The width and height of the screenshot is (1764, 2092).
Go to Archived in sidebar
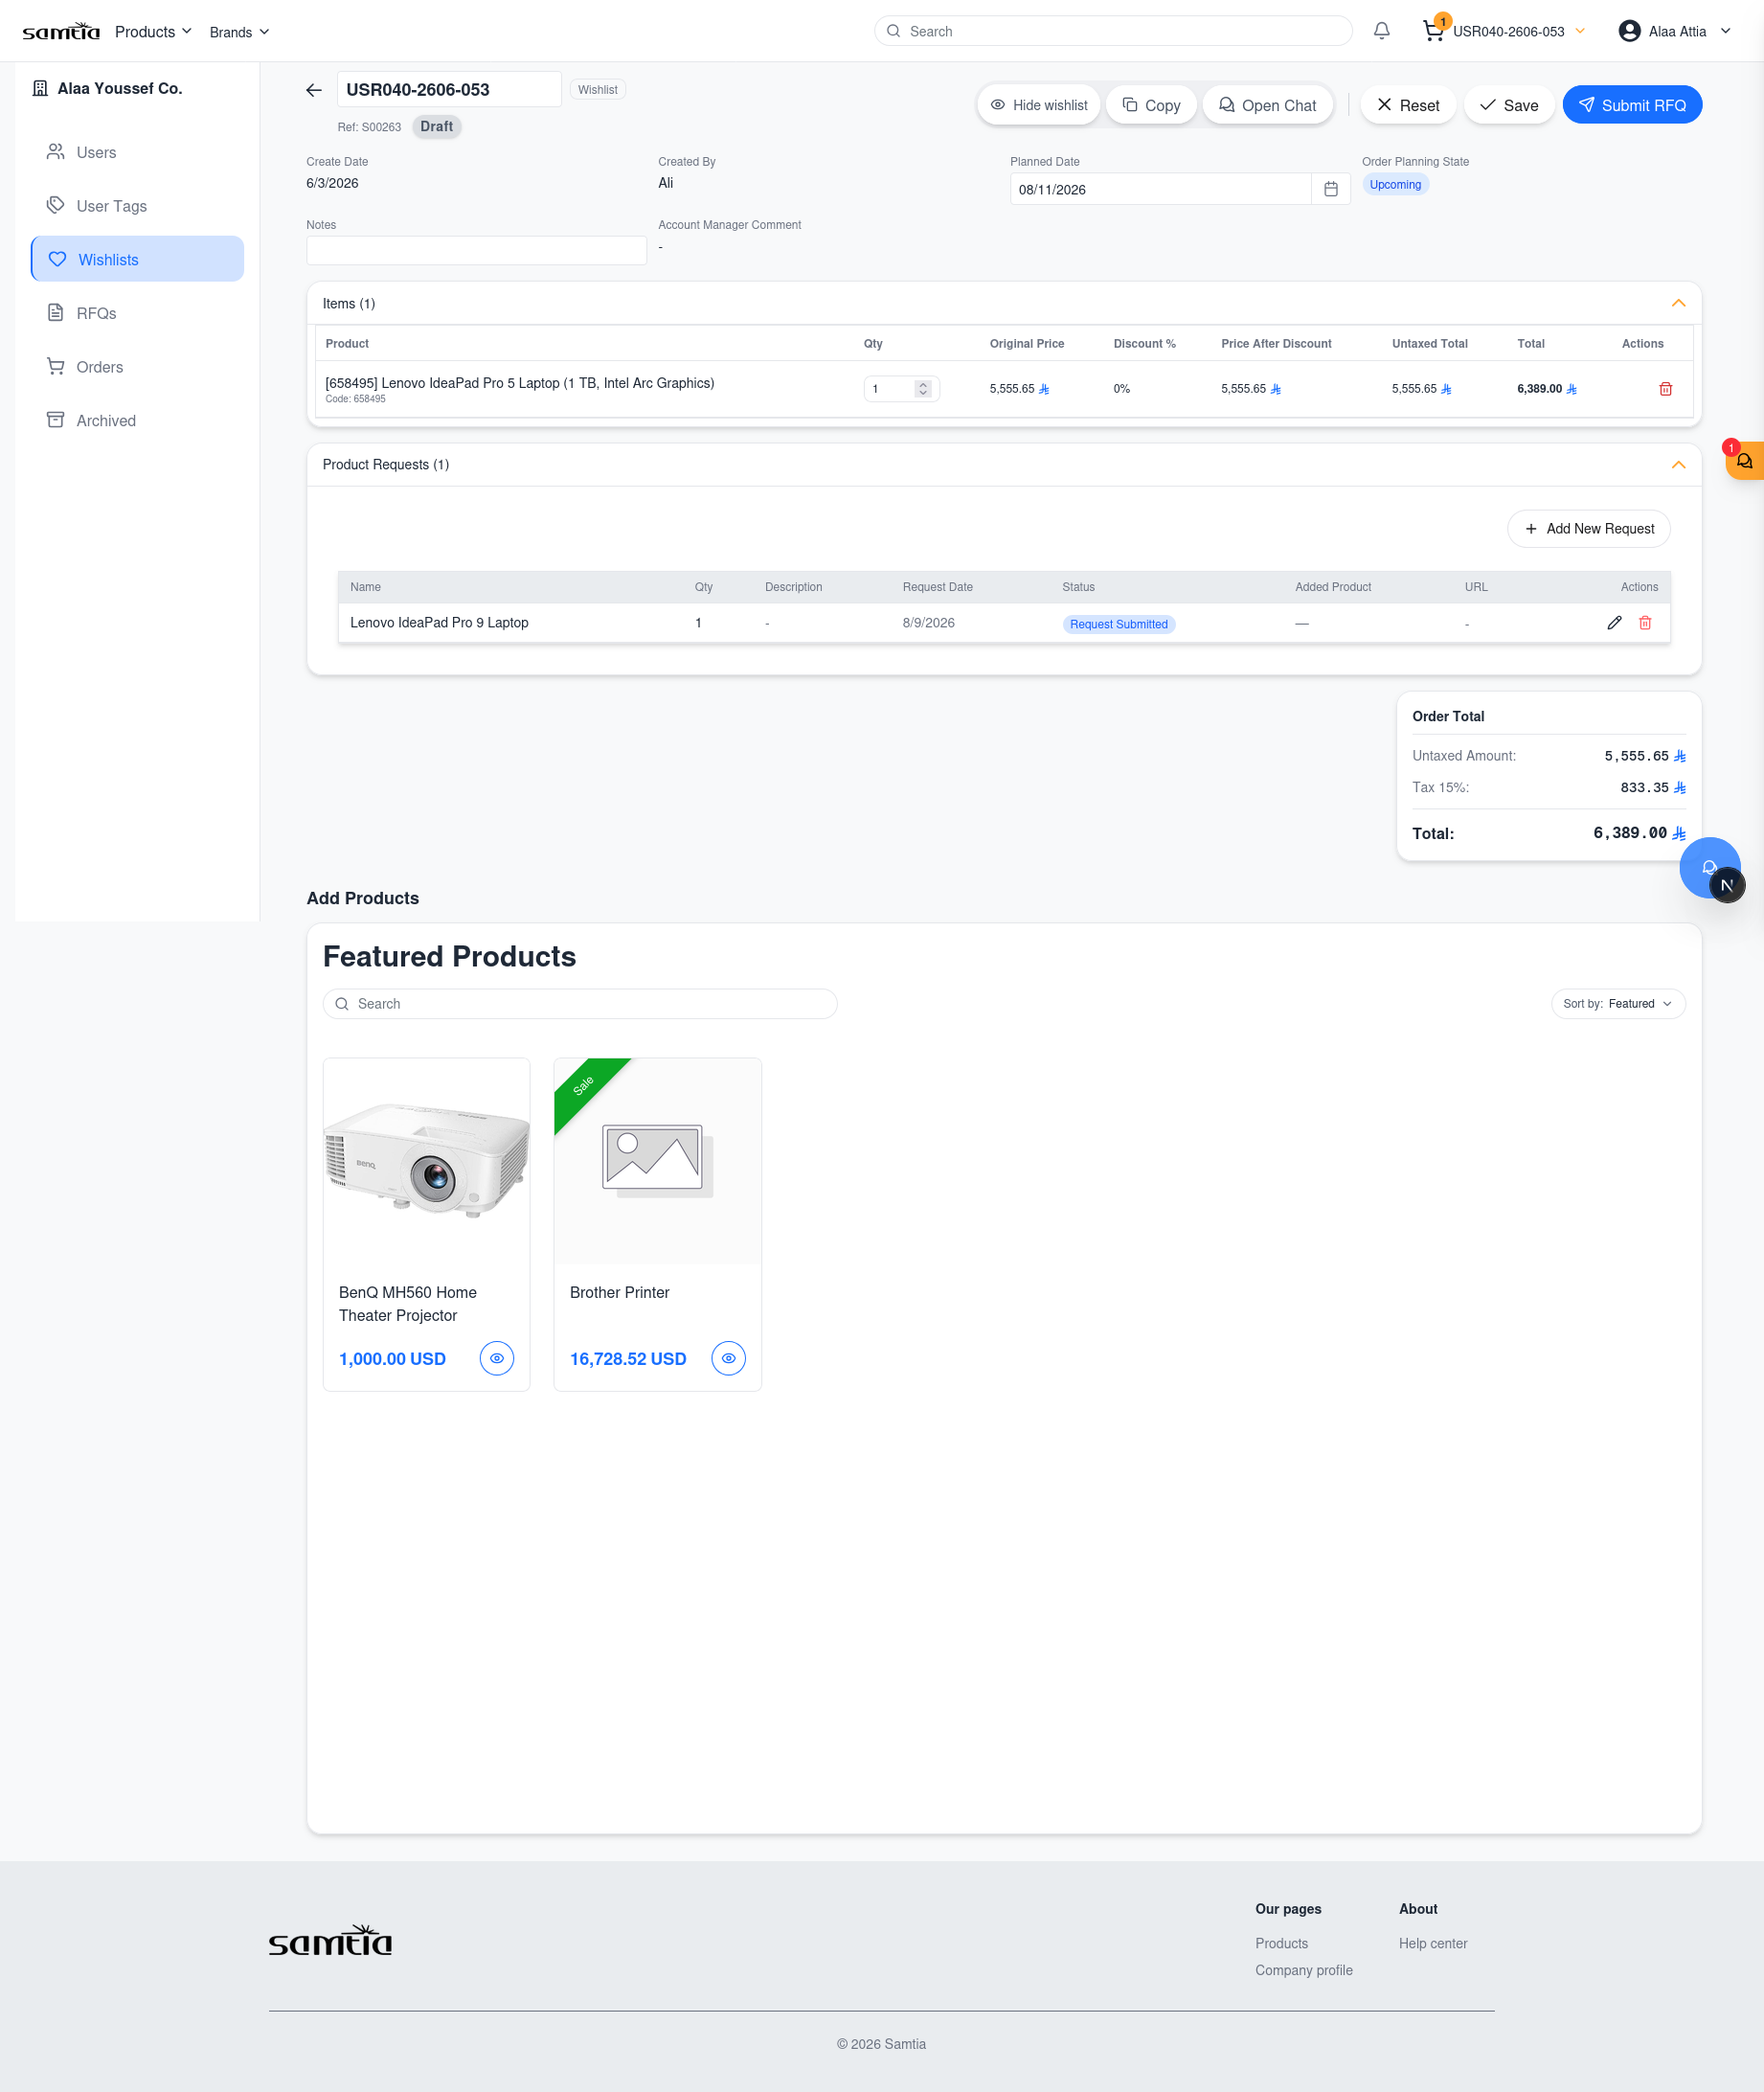(138, 421)
